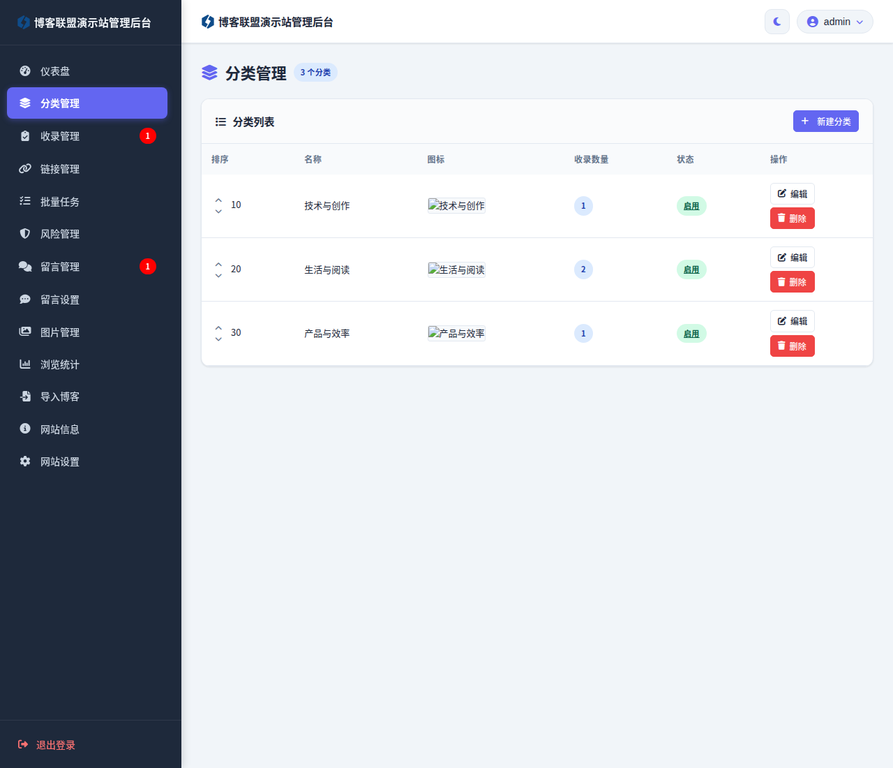The height and width of the screenshot is (768, 893).
Task: Open the admin user dropdown
Action: (x=835, y=22)
